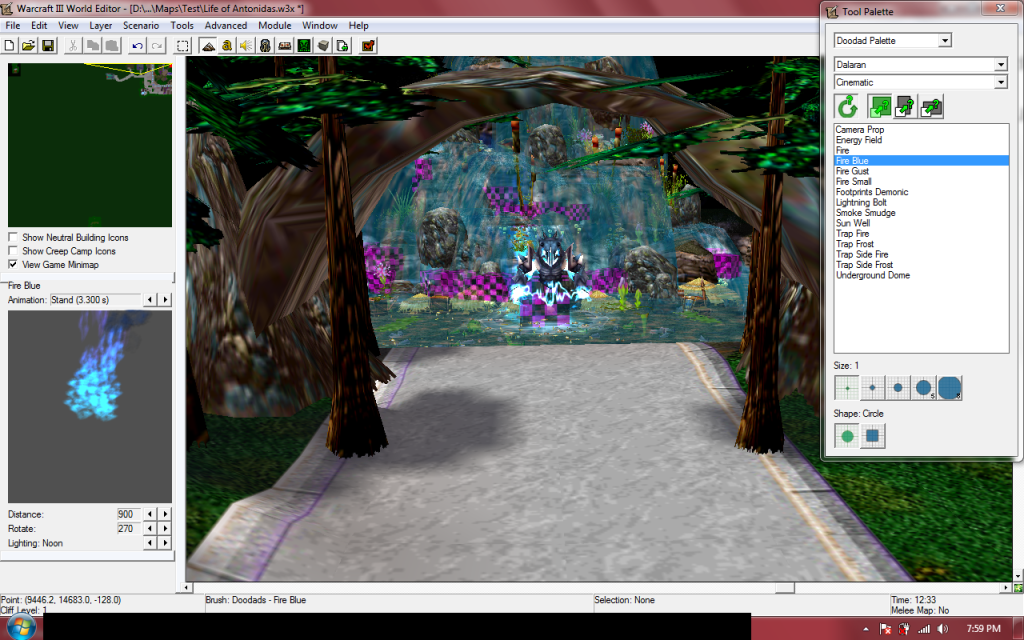Screen dimensions: 1024x640
Task: Save the map using floppy icon
Action: click(x=48, y=46)
